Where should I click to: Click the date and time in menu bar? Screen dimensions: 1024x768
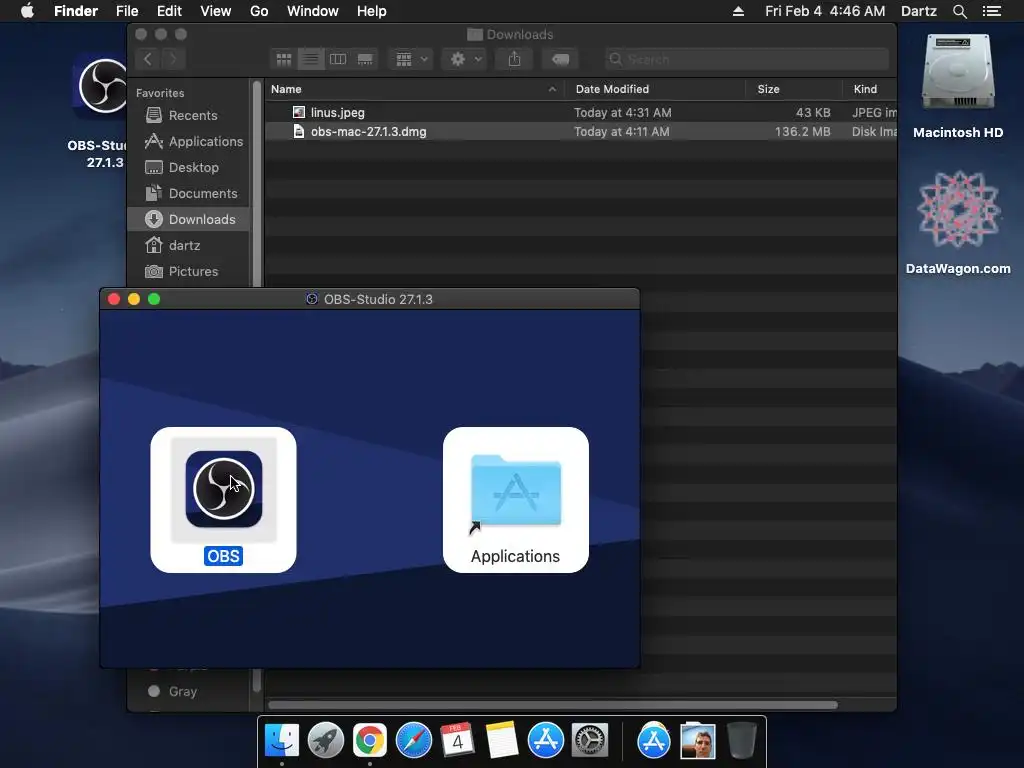825,11
